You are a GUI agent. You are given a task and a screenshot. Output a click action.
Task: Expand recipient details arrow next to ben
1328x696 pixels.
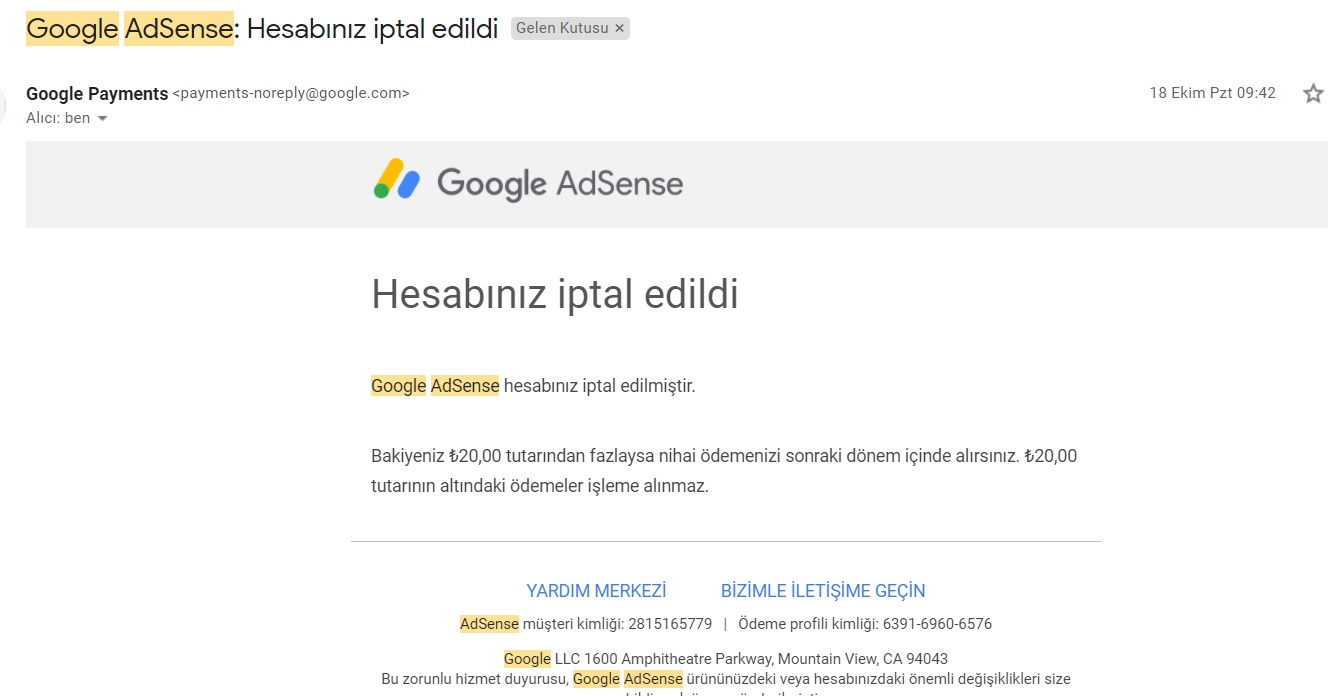point(102,119)
